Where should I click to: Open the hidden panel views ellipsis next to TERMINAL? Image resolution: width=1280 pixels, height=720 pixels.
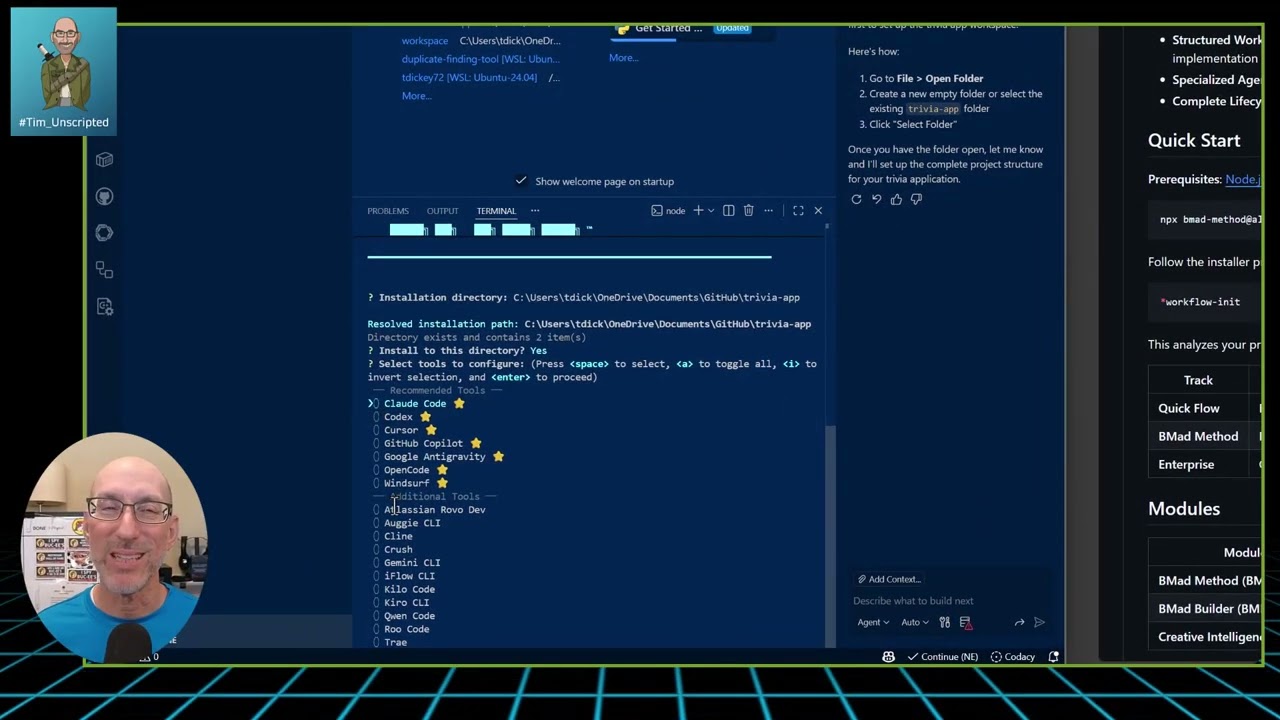(535, 211)
